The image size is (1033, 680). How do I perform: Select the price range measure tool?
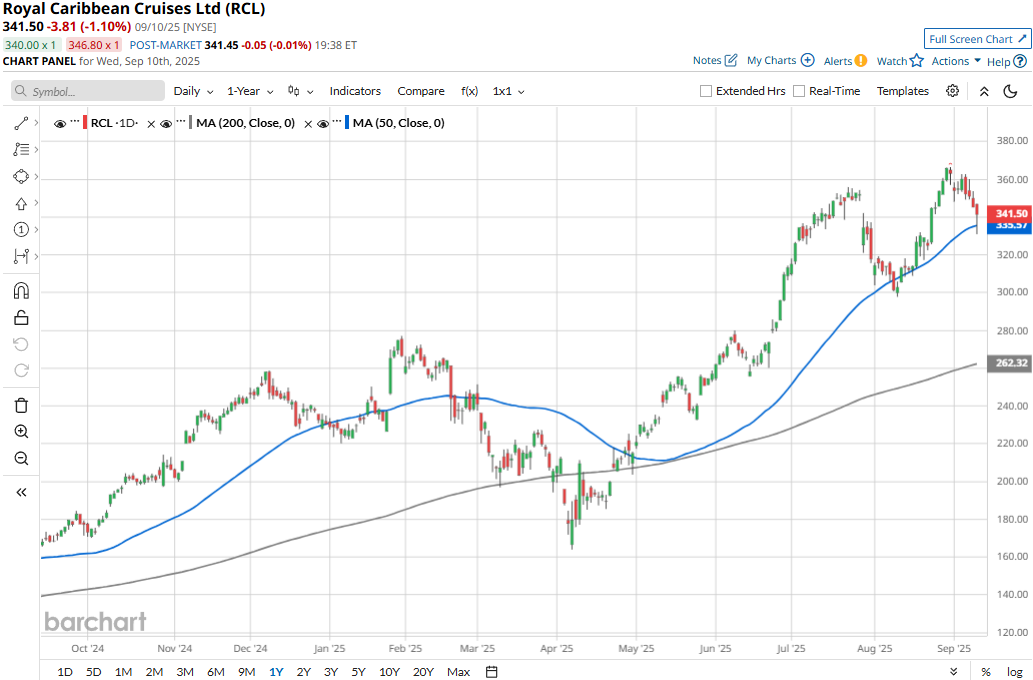21,256
